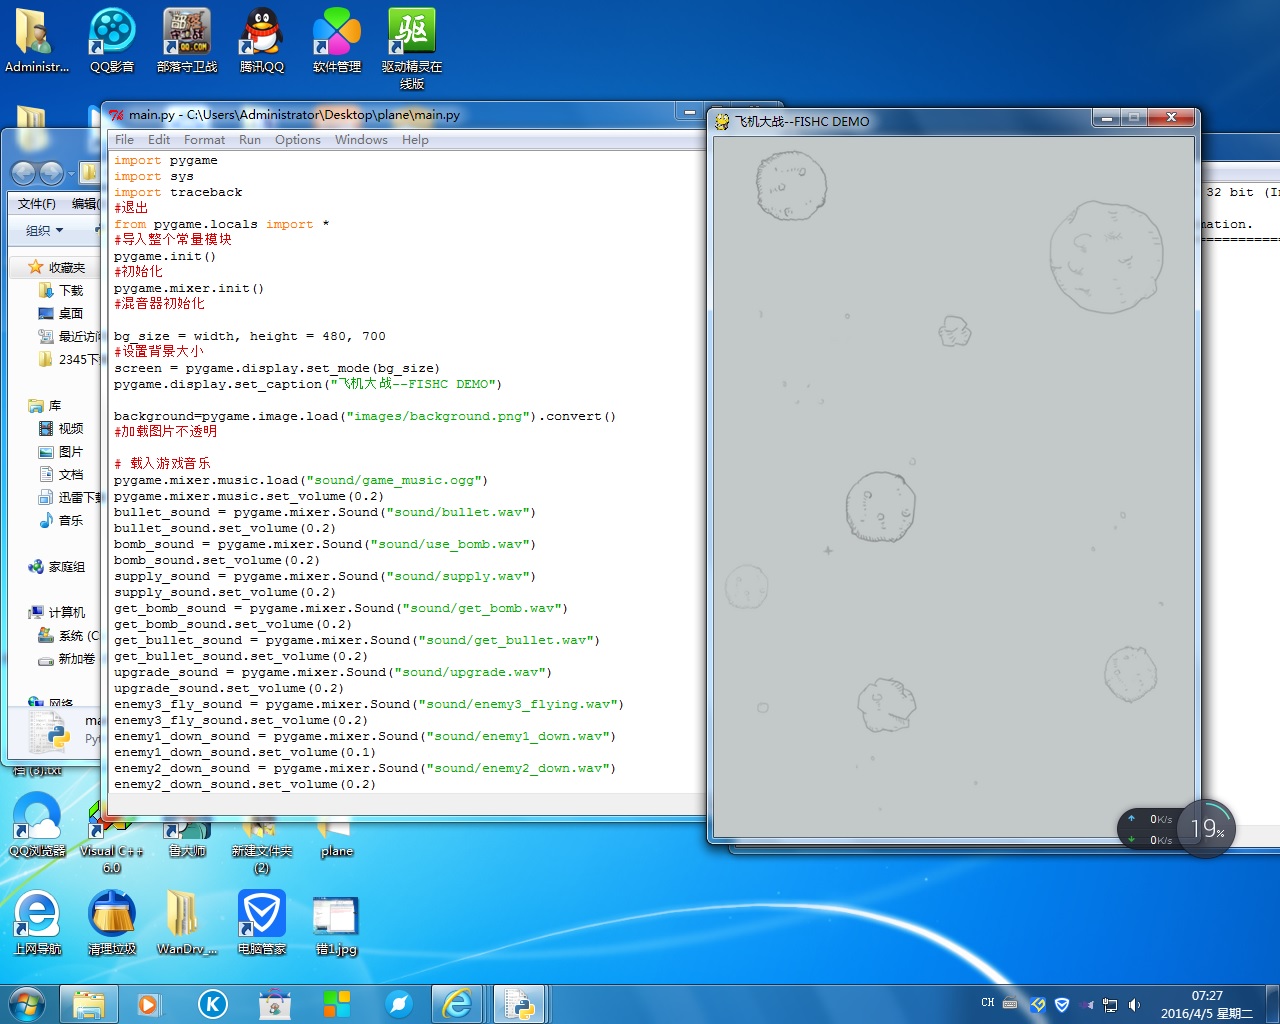The image size is (1280, 1024).
Task: Launch the 清理垃圾 broom shortcut
Action: pyautogui.click(x=112, y=915)
